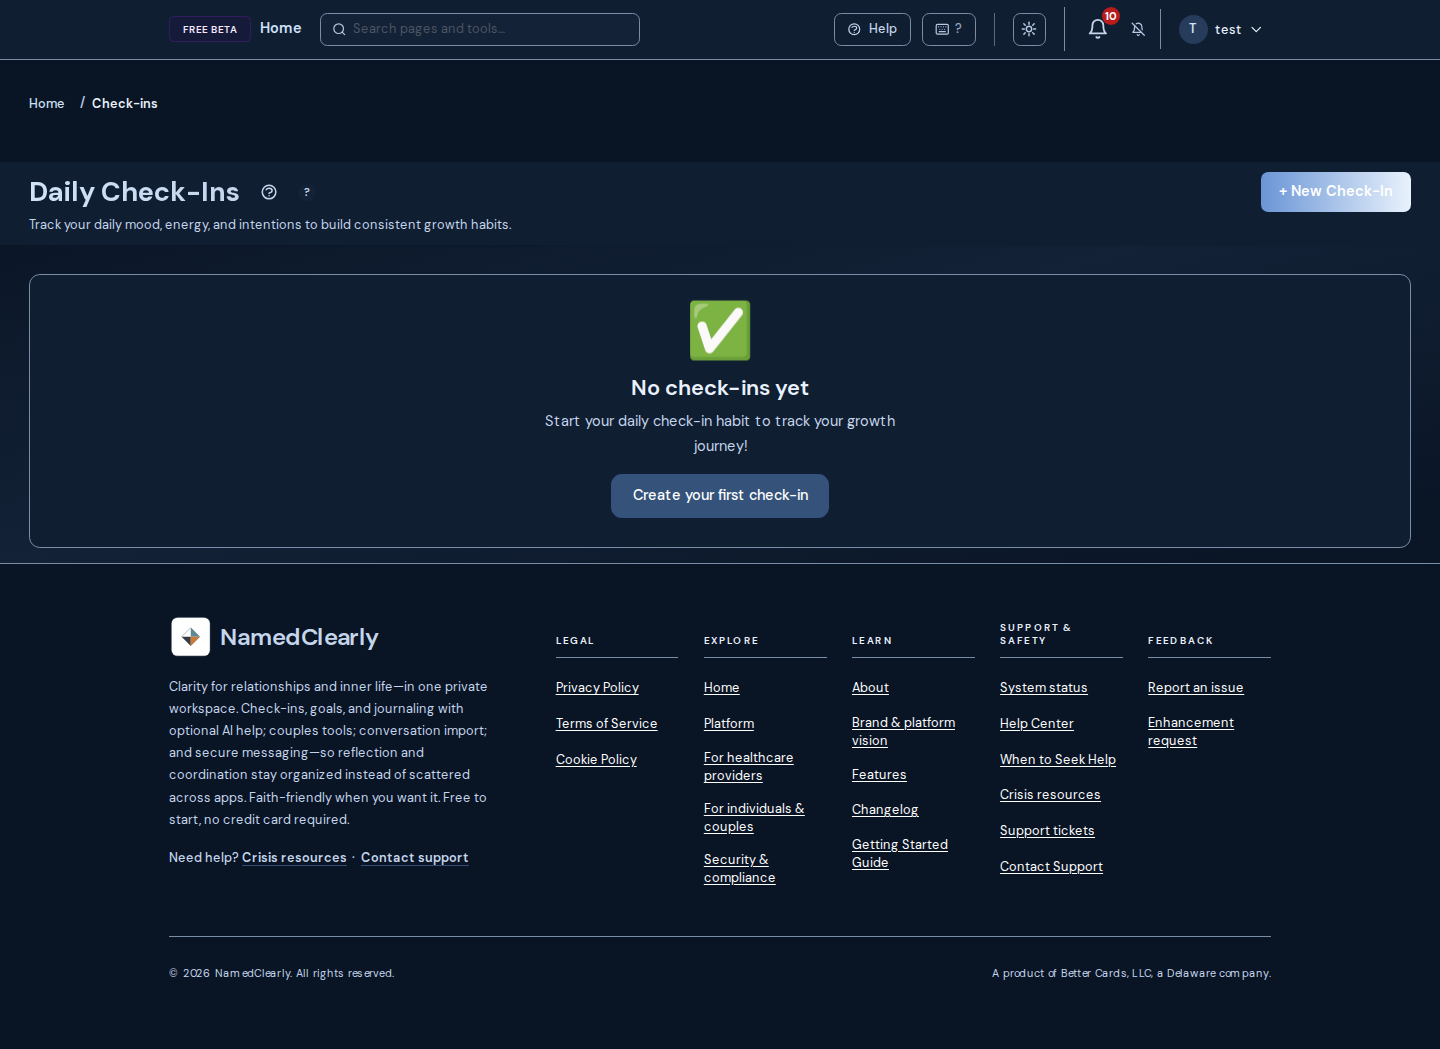The height and width of the screenshot is (1049, 1440).
Task: Open Crisis resources link beside Need help
Action: click(294, 858)
